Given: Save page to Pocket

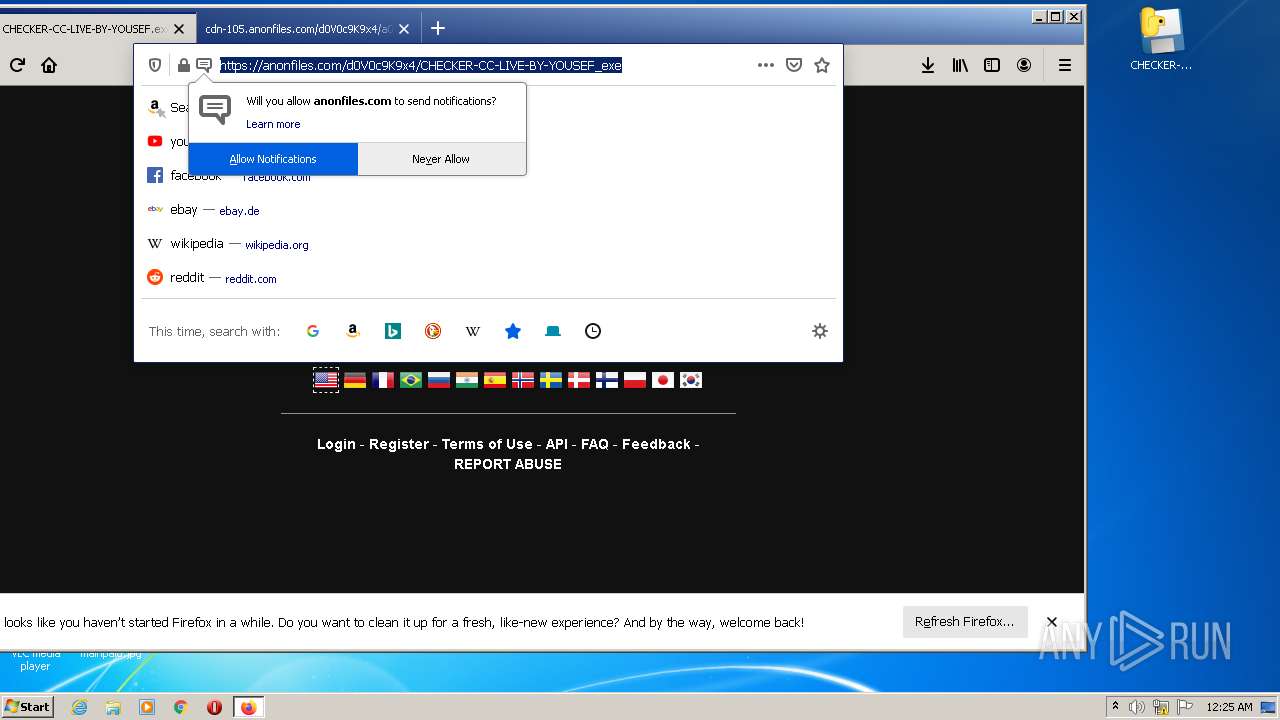Looking at the screenshot, I should click(x=794, y=65).
